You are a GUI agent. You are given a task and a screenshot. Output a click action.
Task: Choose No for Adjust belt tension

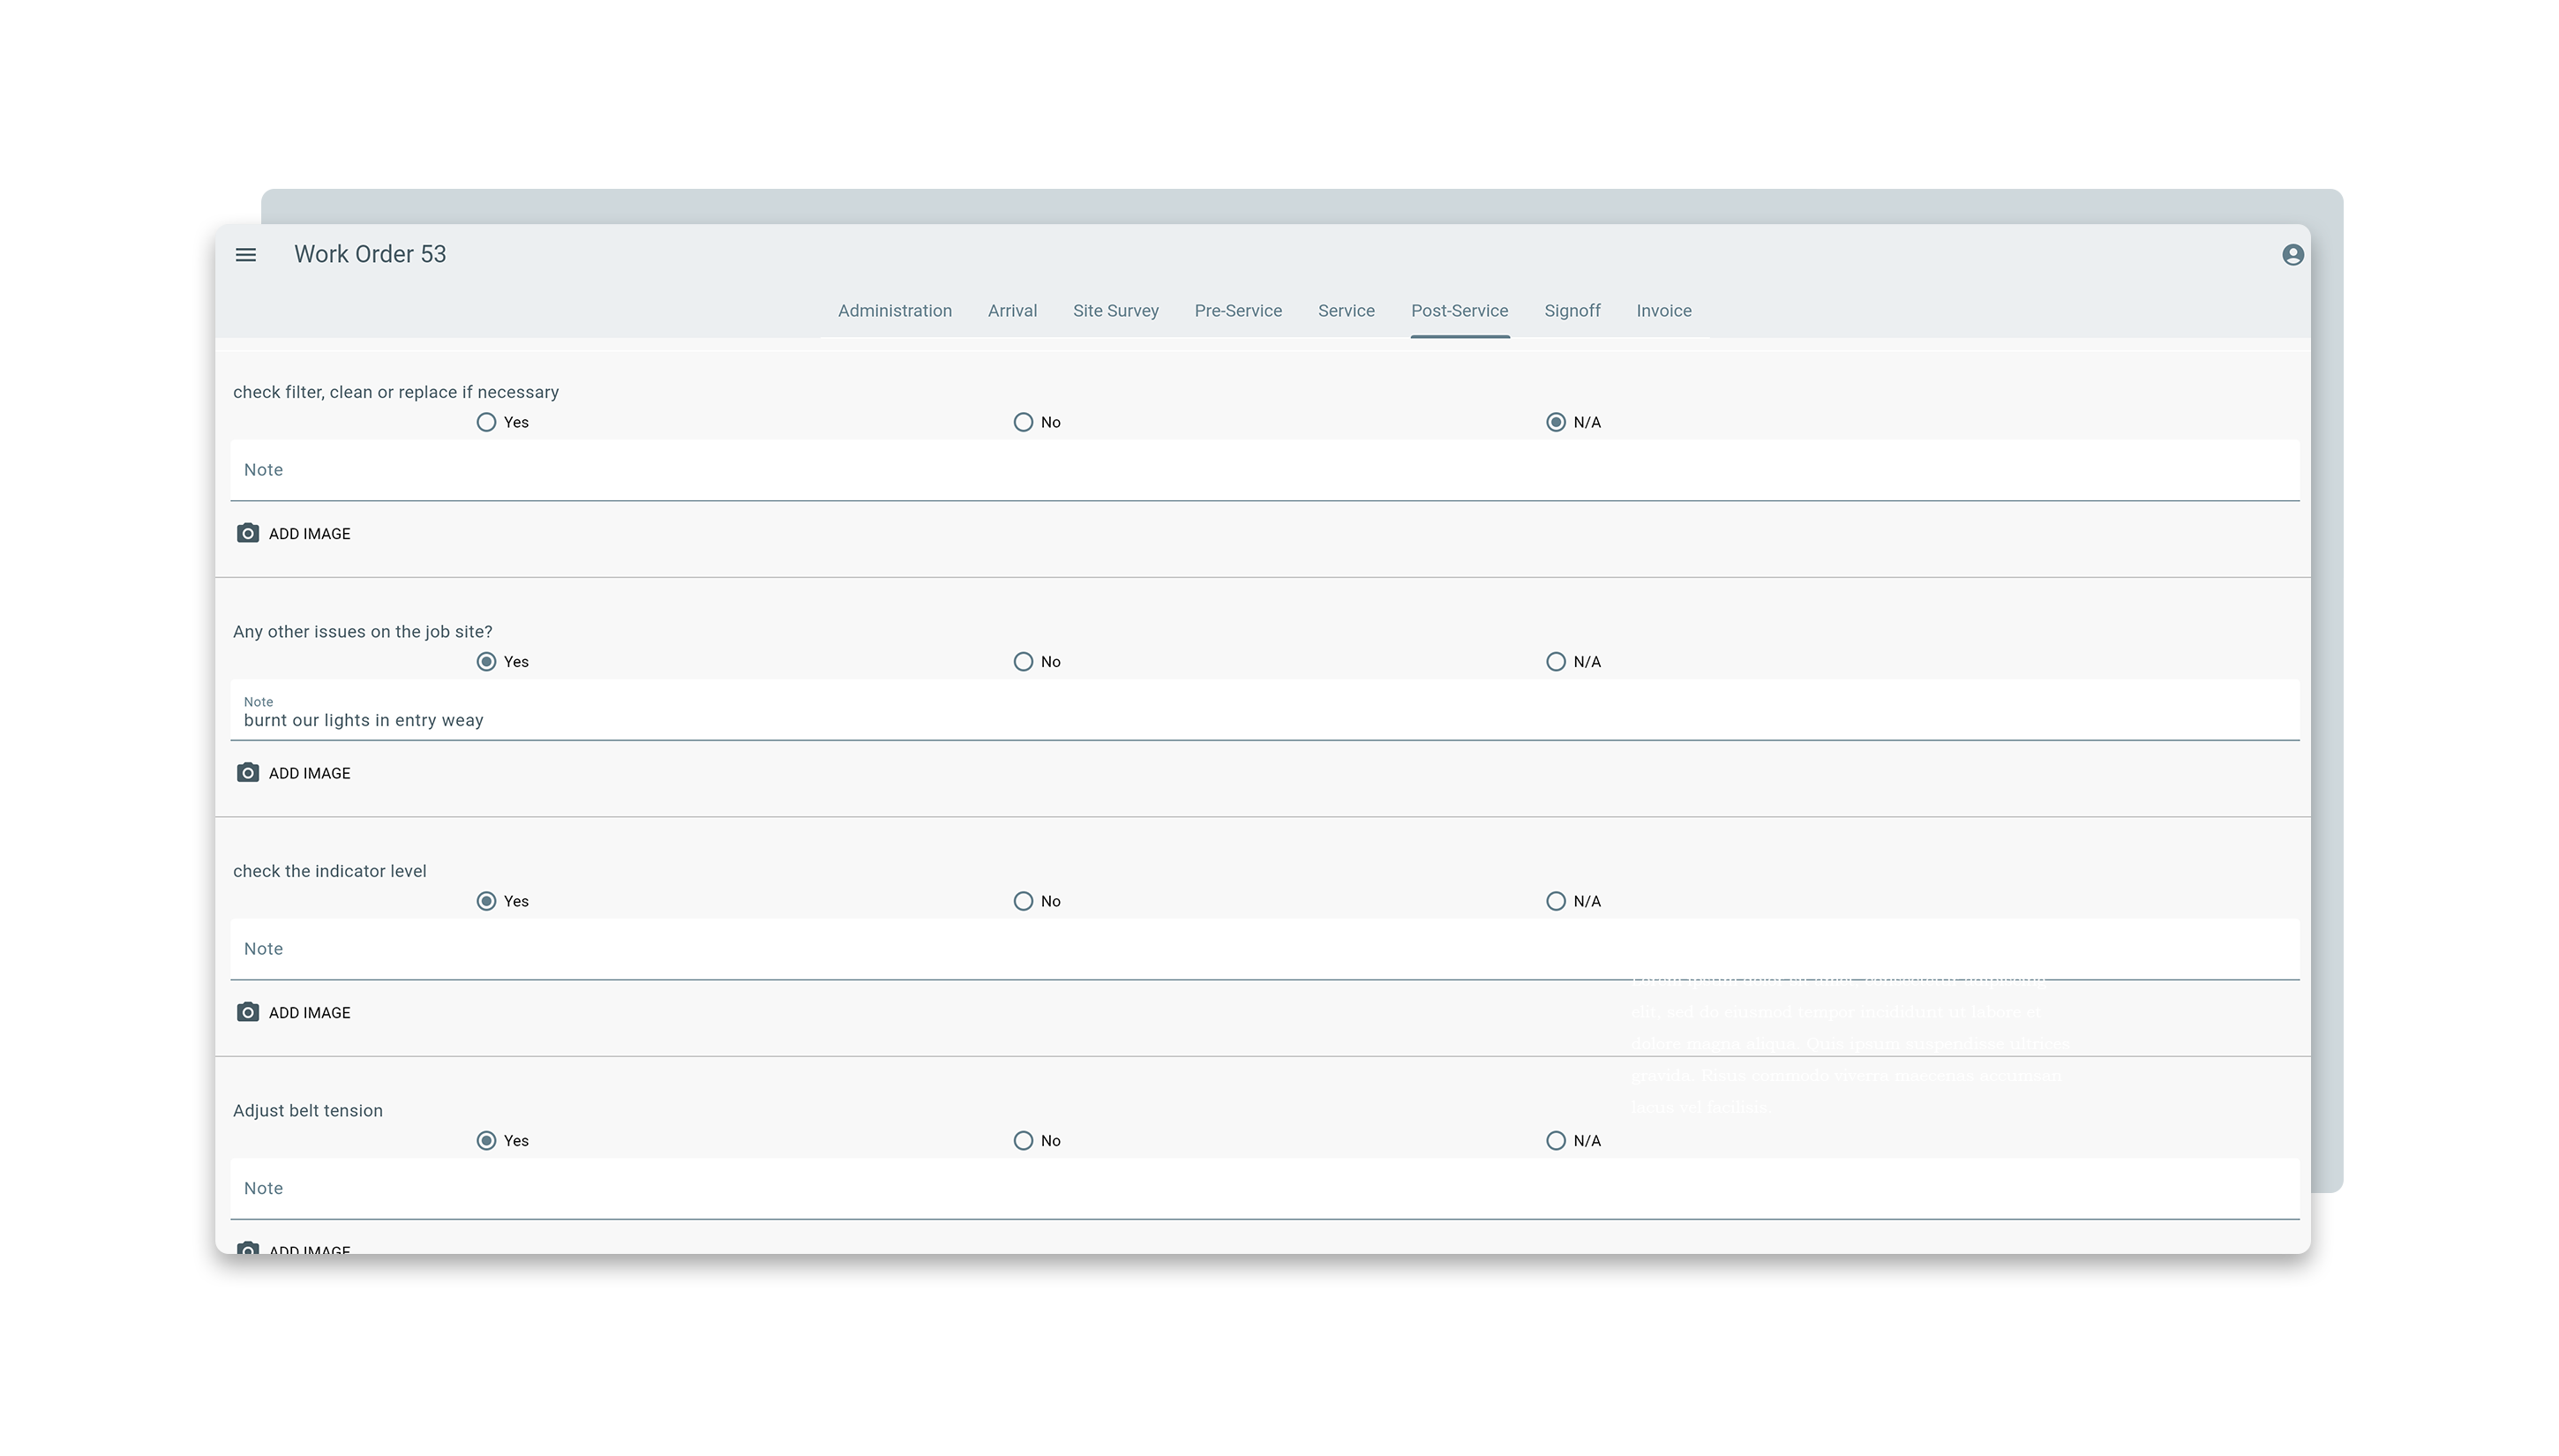[x=1023, y=1141]
